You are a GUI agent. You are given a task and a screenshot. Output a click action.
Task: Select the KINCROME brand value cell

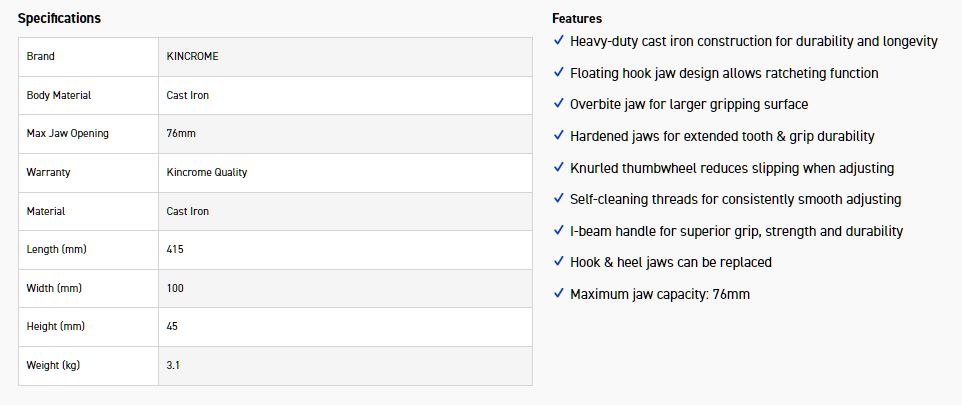click(192, 57)
